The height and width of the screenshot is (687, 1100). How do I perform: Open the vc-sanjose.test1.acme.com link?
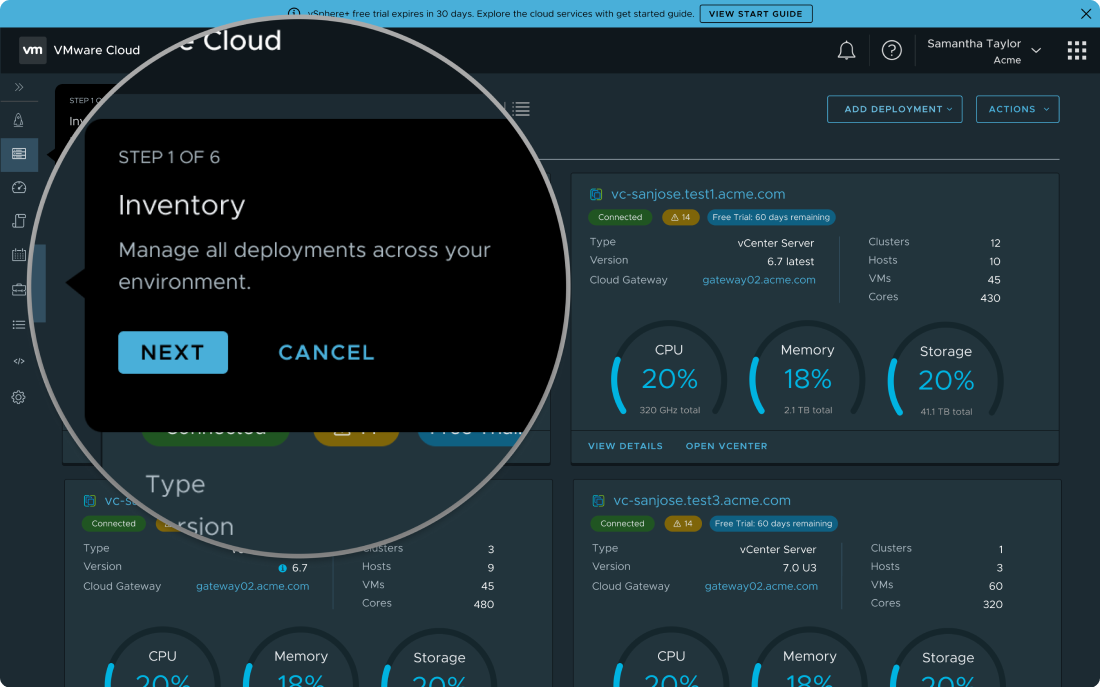coord(698,194)
